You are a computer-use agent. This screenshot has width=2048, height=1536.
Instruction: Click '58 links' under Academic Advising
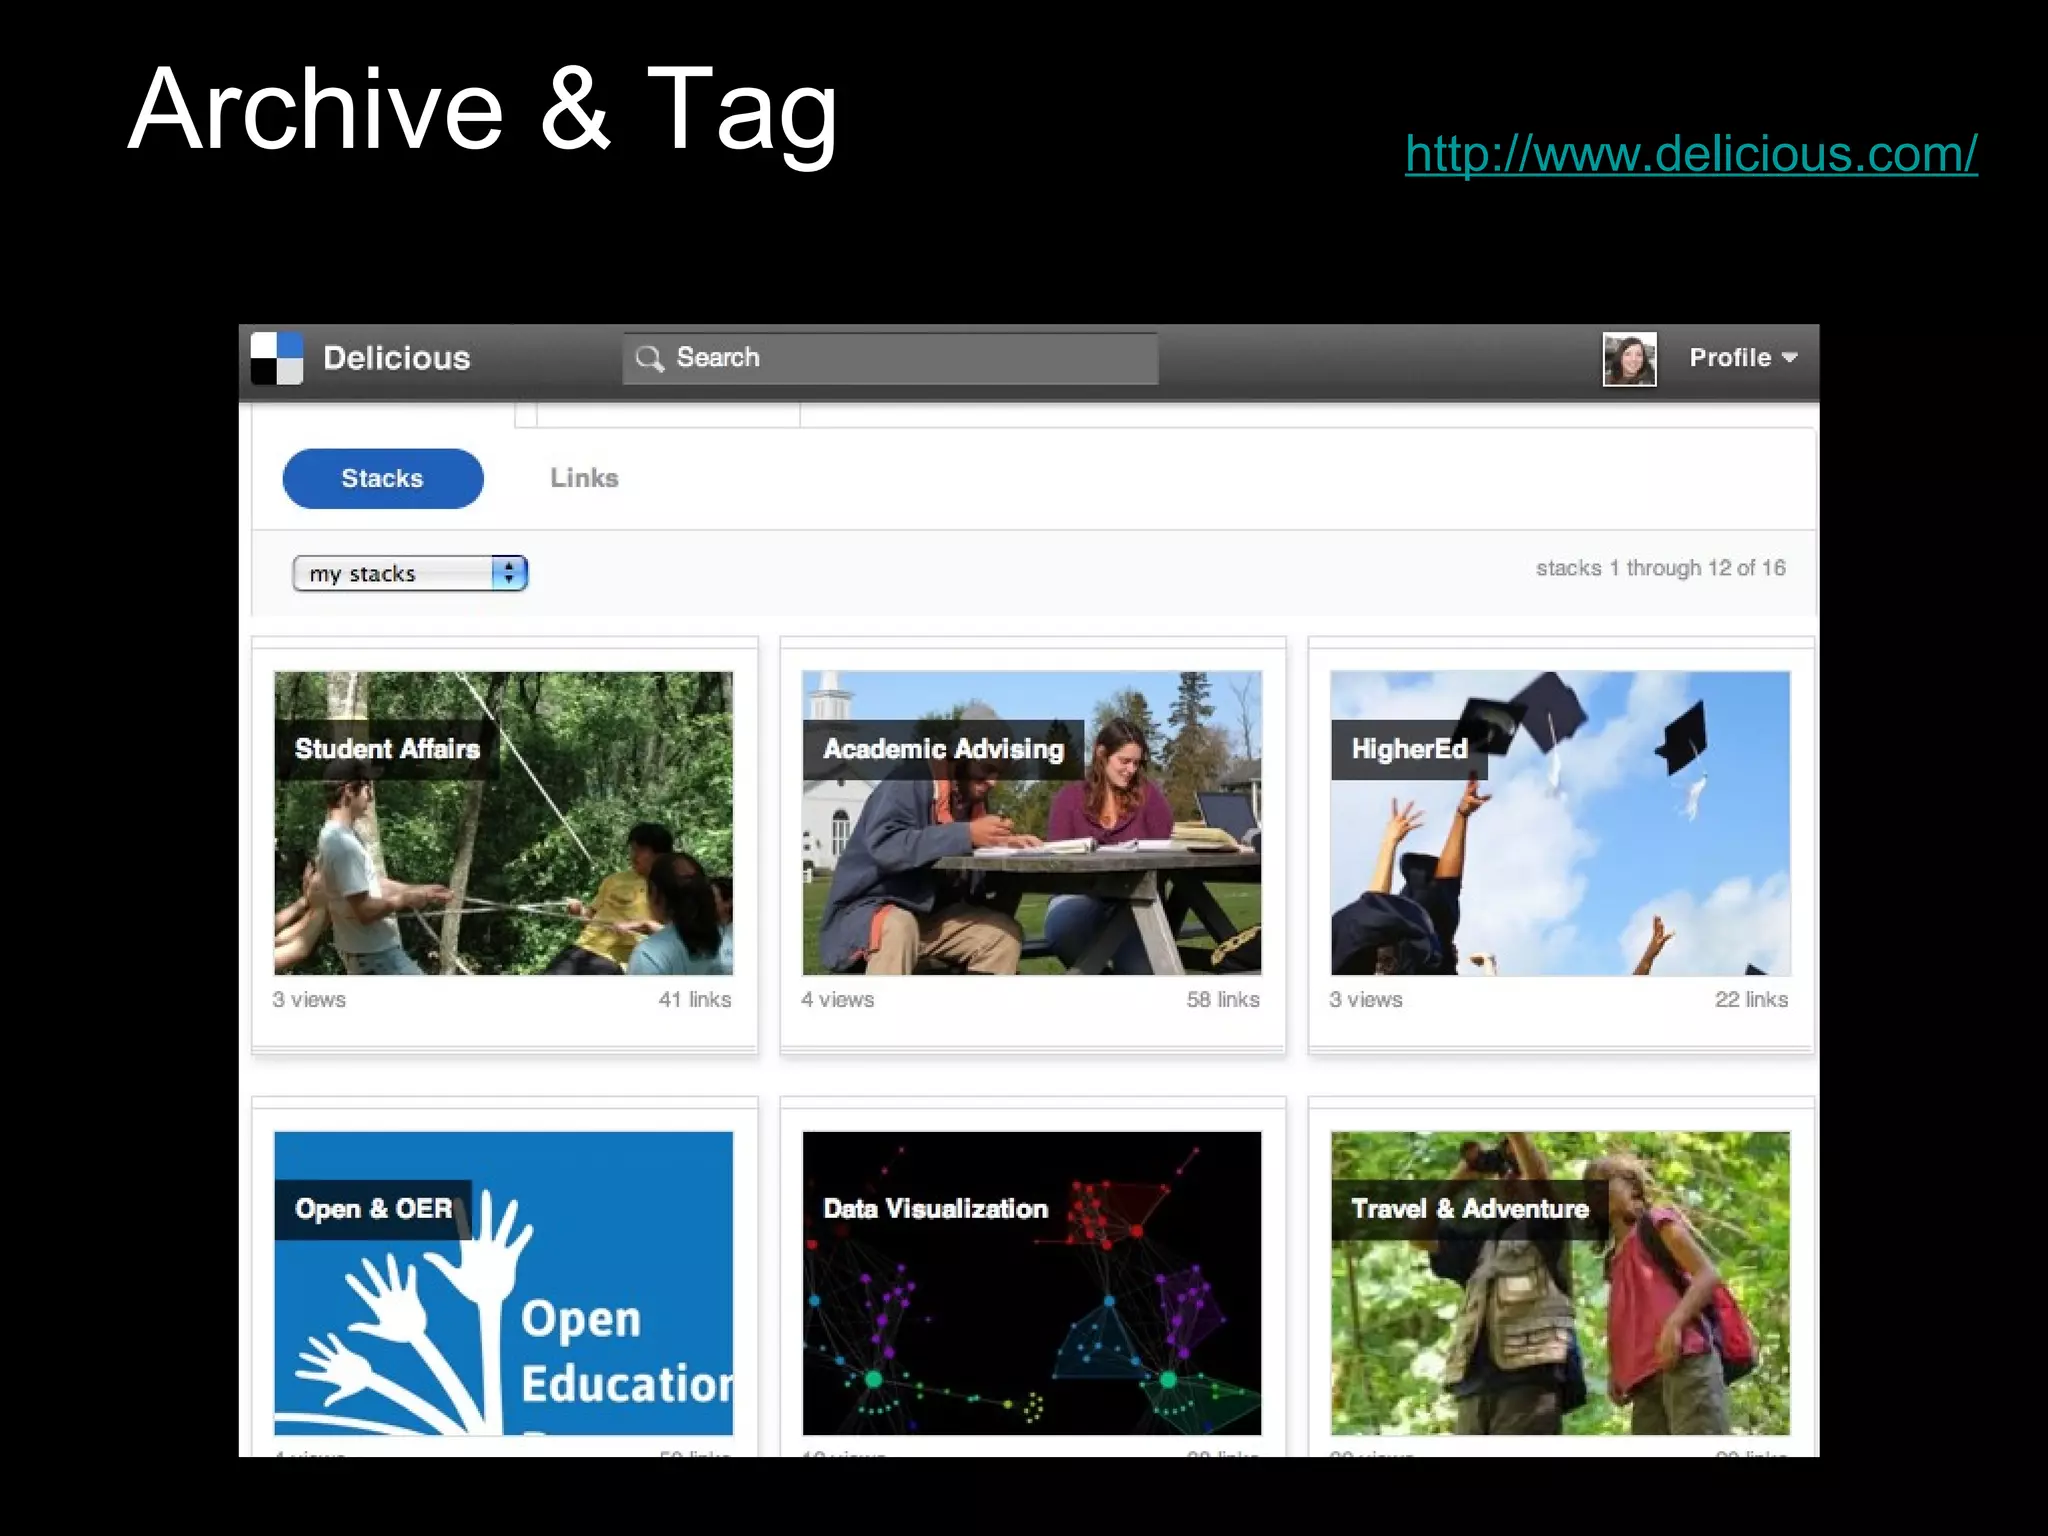pyautogui.click(x=1223, y=999)
